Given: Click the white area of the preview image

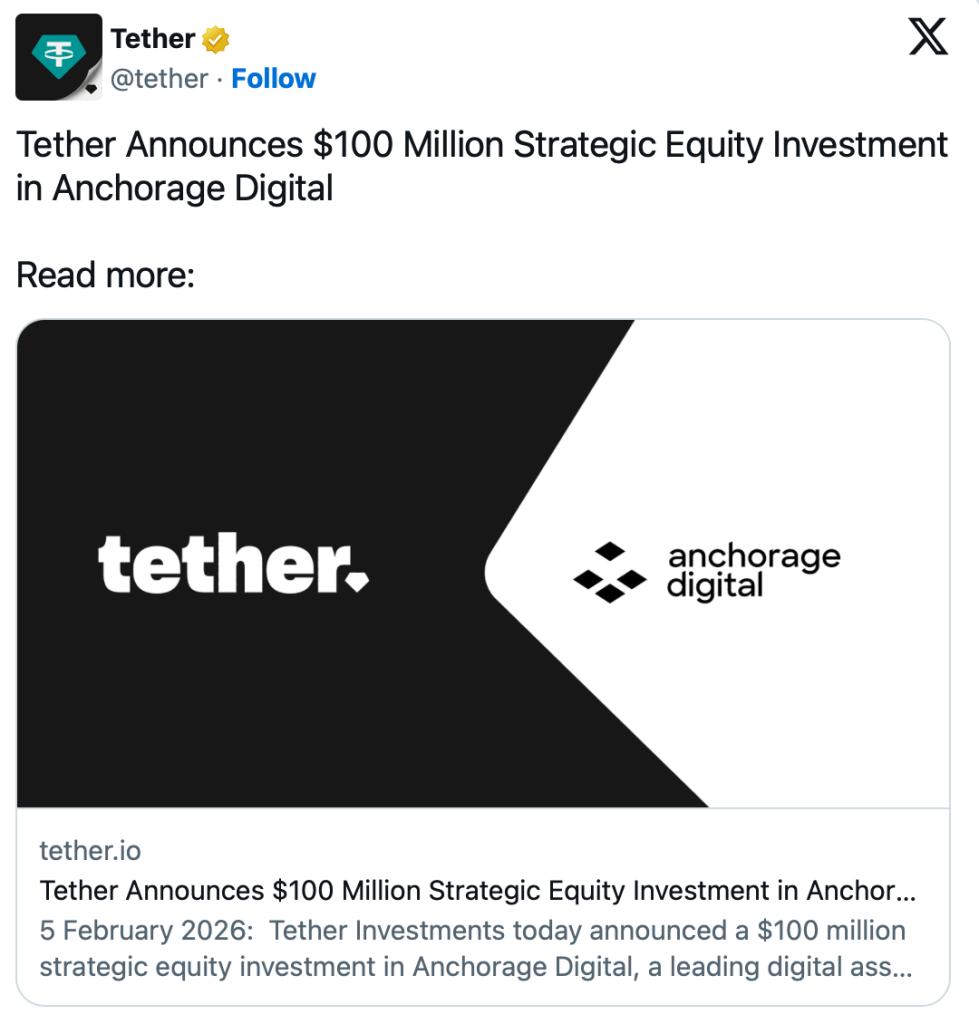Looking at the screenshot, I should (x=820, y=420).
